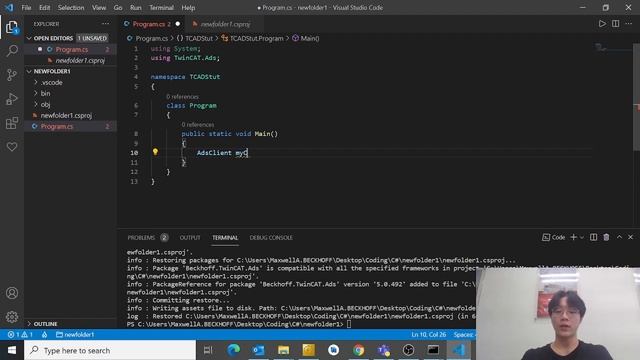Open the Edit menu
This screenshot has height=360, width=640.
44,7
